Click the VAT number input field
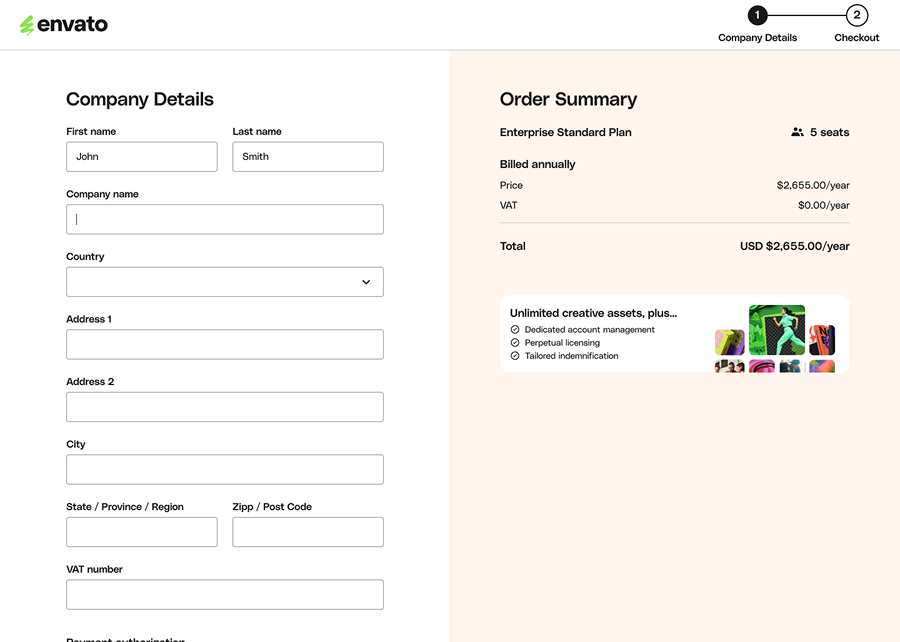 (224, 594)
